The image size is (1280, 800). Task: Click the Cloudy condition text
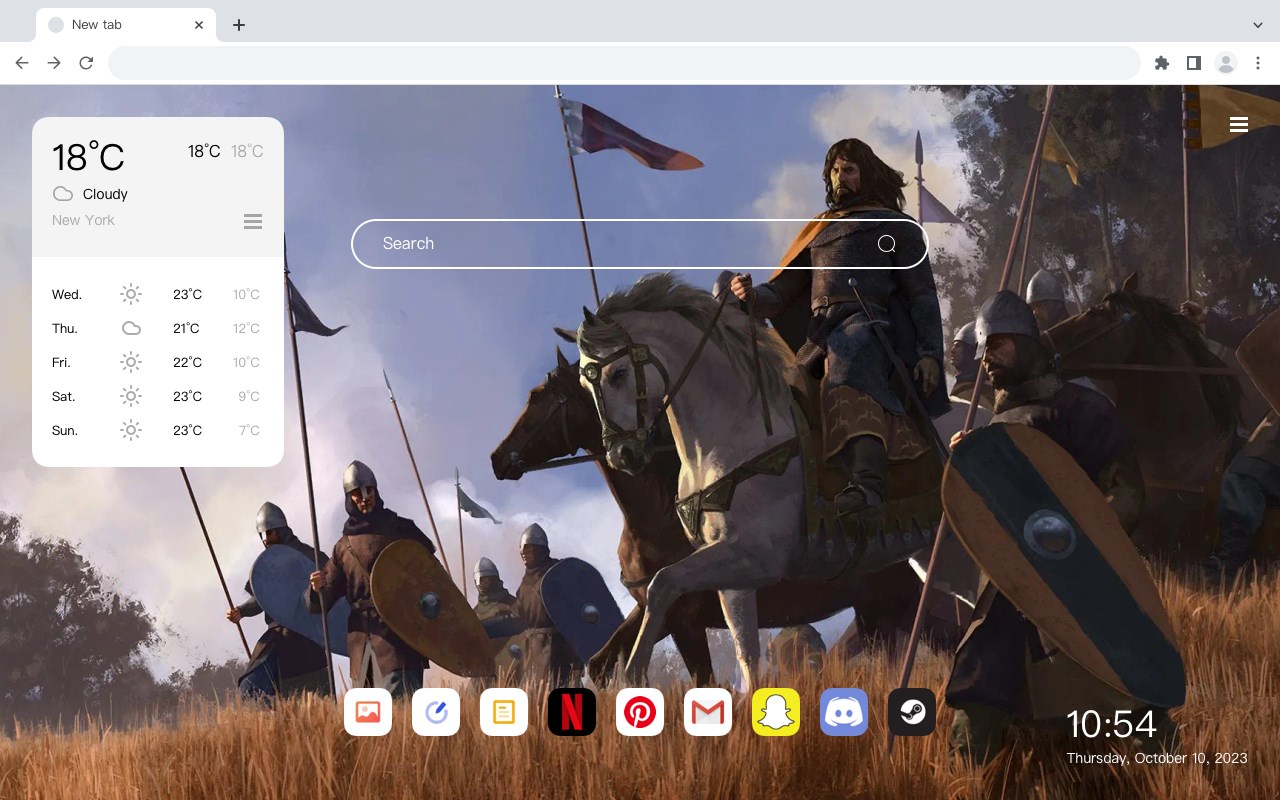pos(105,194)
